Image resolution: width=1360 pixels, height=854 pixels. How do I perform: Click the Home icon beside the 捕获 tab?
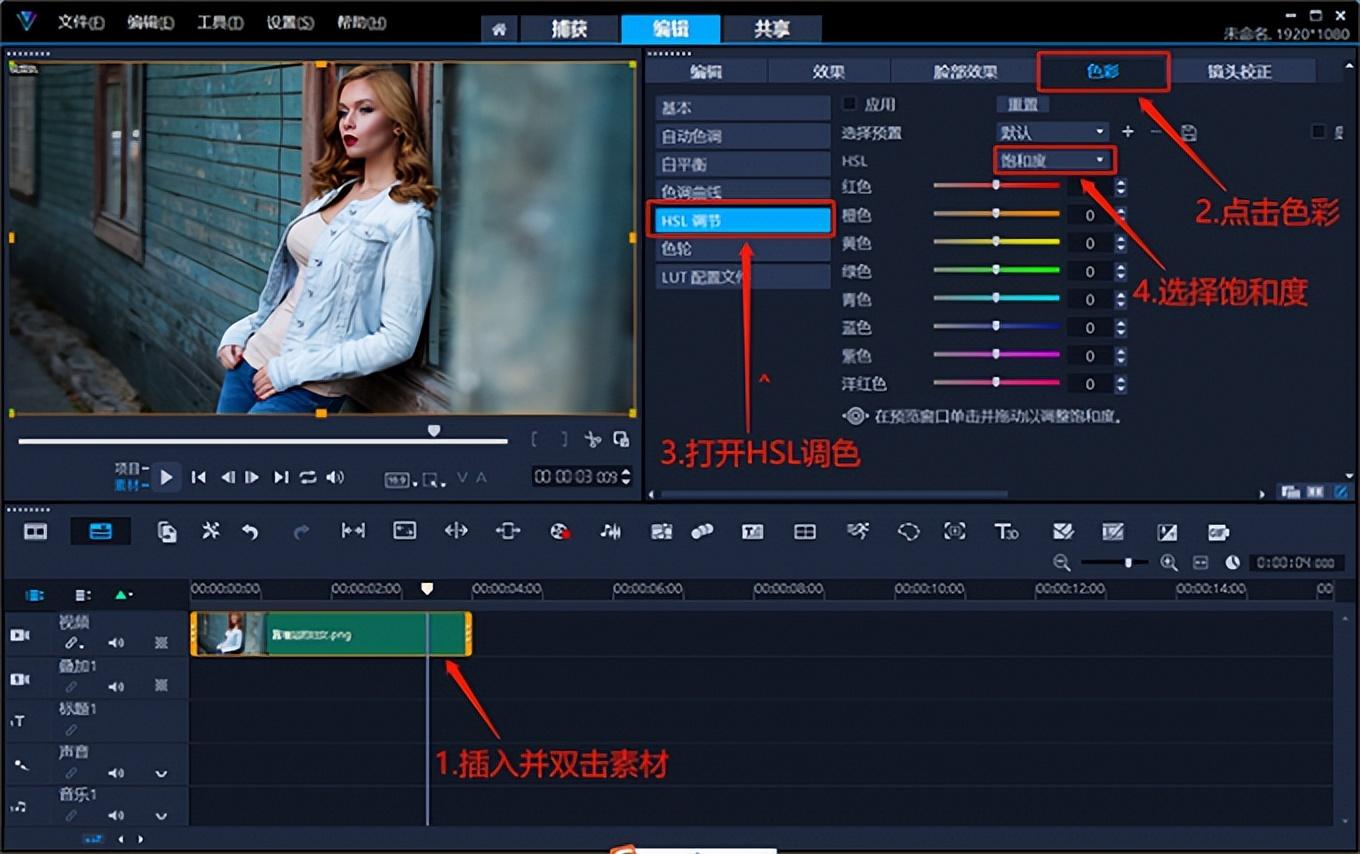pyautogui.click(x=498, y=29)
